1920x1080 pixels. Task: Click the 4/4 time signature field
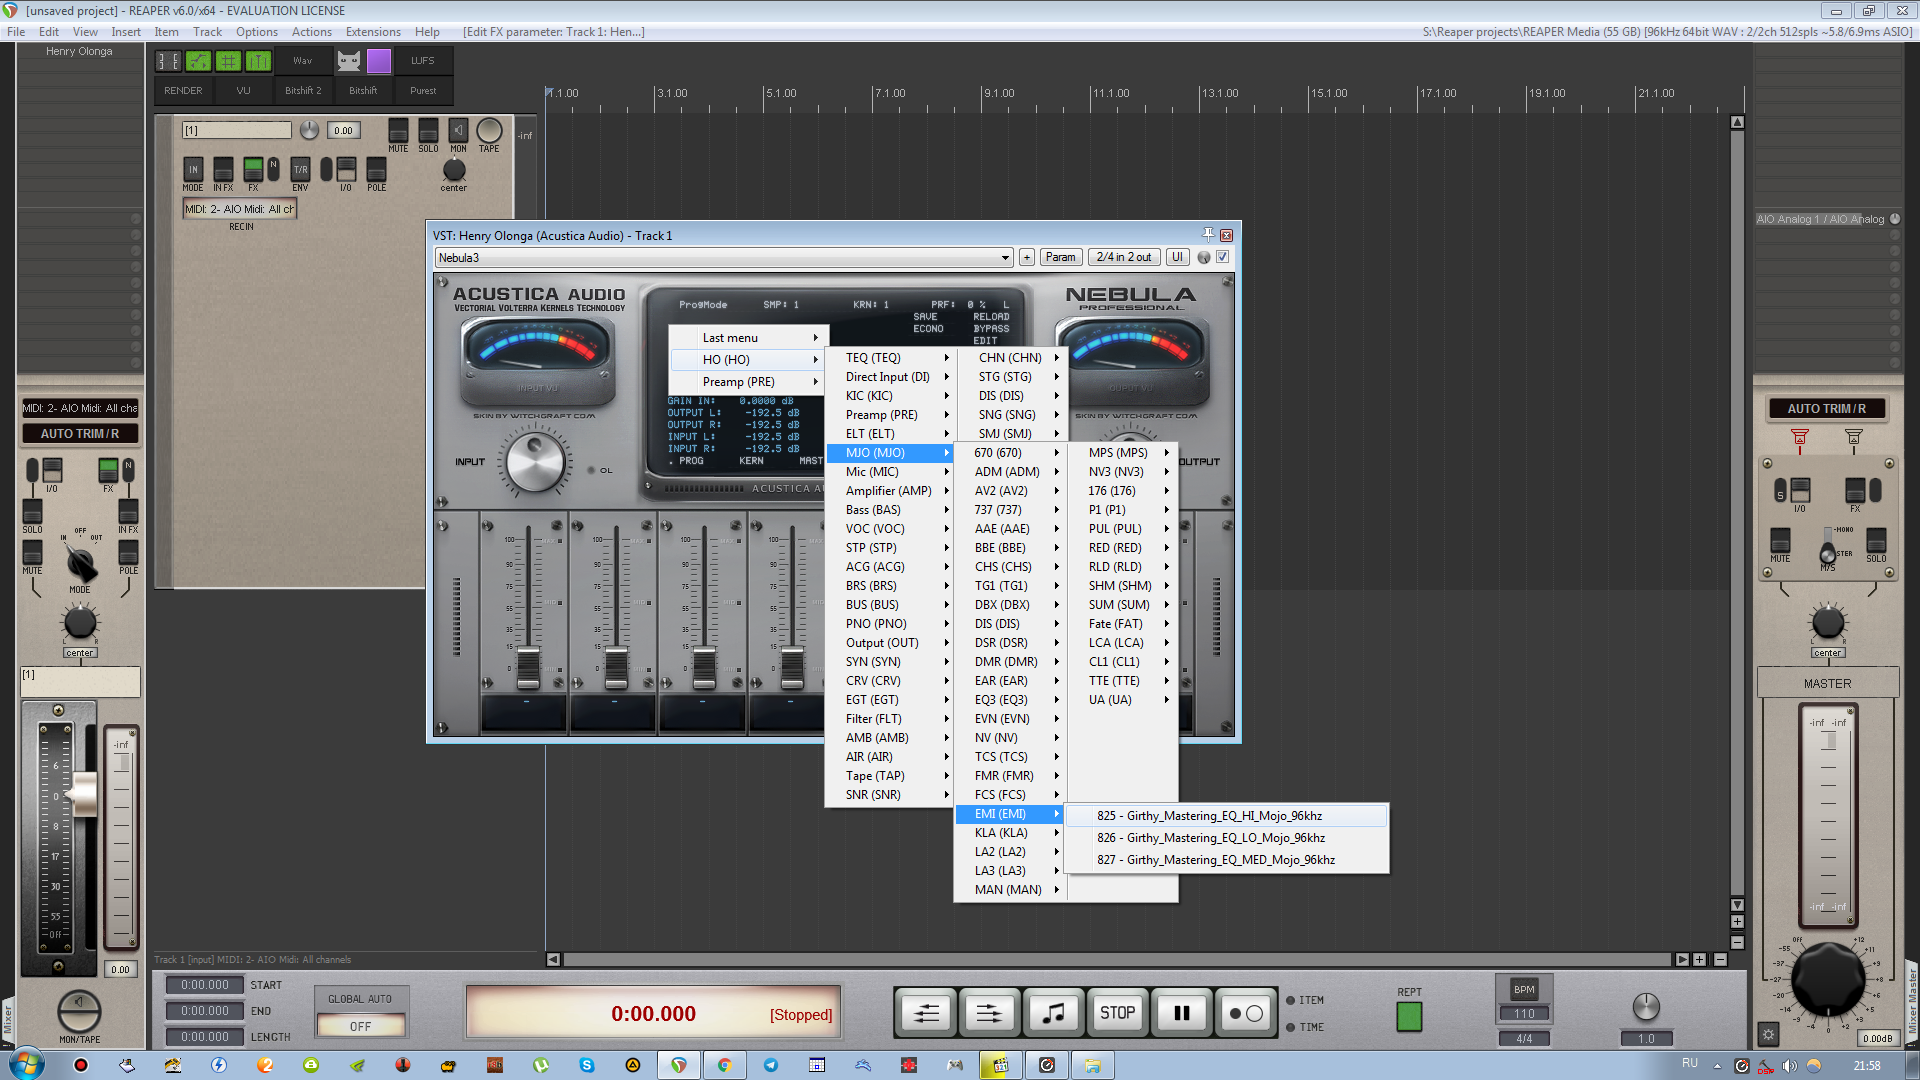click(1524, 1039)
